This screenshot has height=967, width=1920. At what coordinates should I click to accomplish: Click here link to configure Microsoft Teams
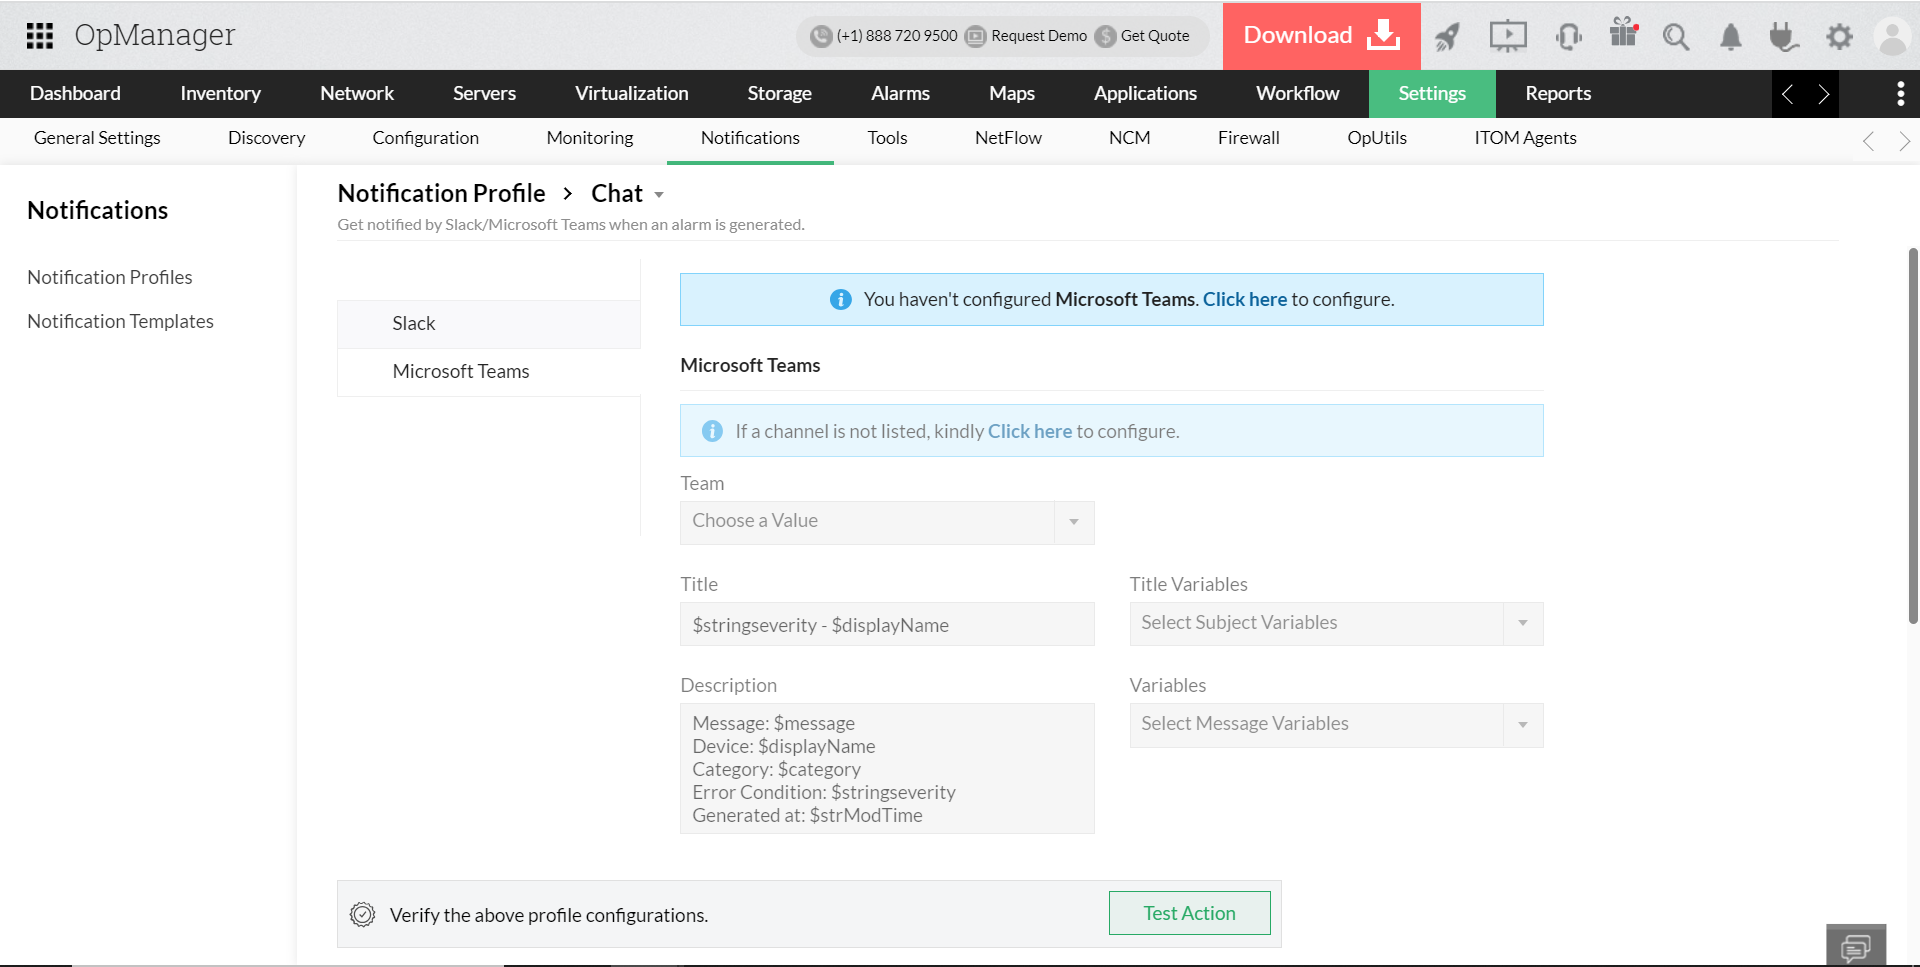1245,300
